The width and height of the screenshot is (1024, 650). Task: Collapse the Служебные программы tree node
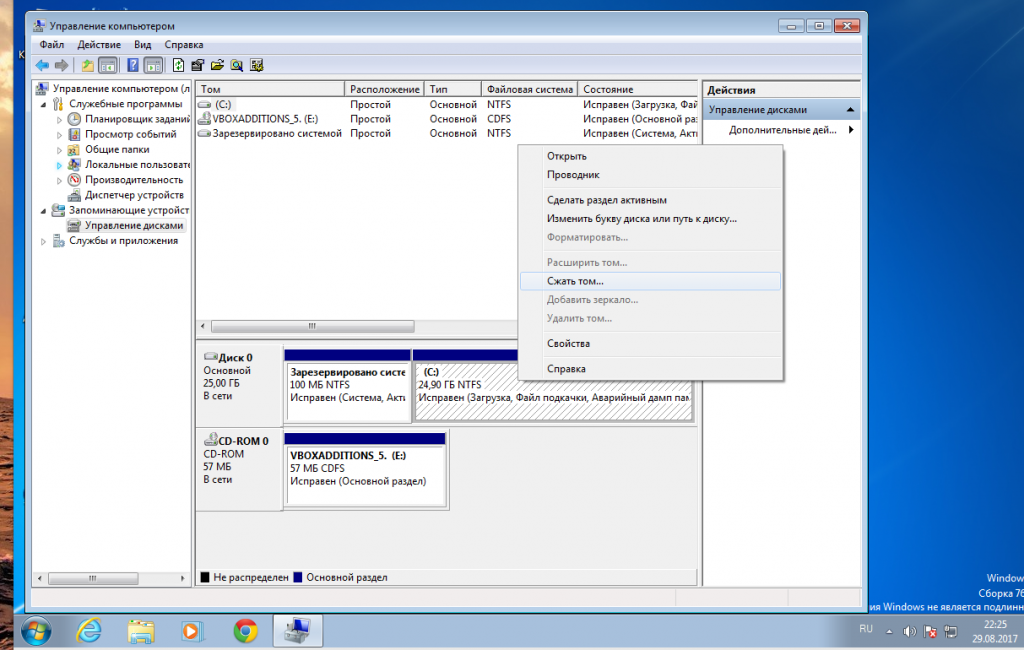pos(43,104)
